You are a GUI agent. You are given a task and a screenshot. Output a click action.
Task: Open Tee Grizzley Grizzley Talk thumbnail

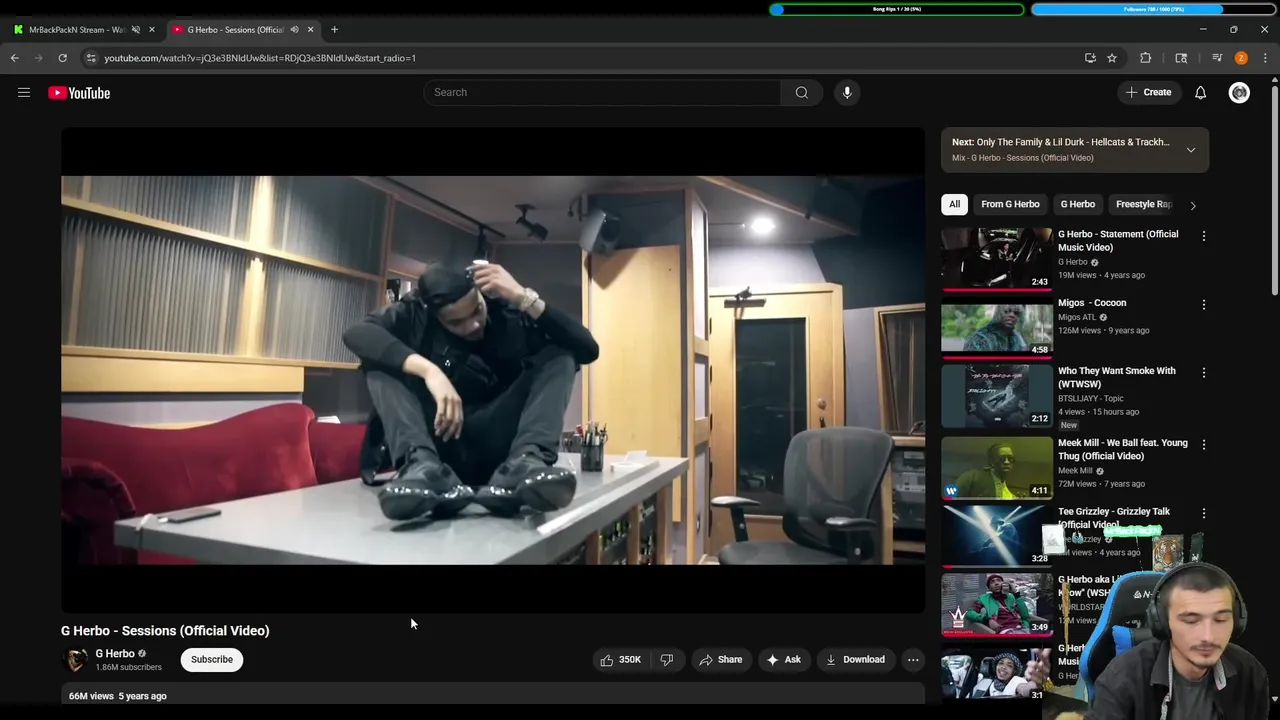tap(997, 535)
